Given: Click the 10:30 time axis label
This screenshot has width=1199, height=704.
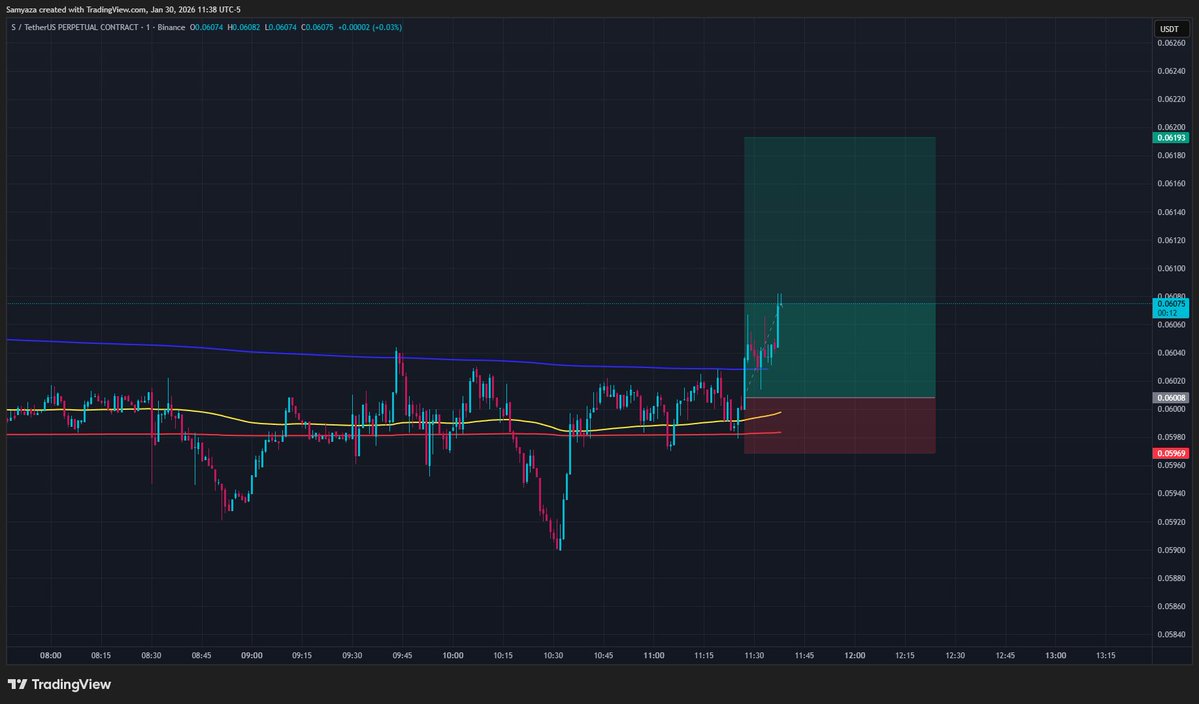Looking at the screenshot, I should click(x=553, y=656).
